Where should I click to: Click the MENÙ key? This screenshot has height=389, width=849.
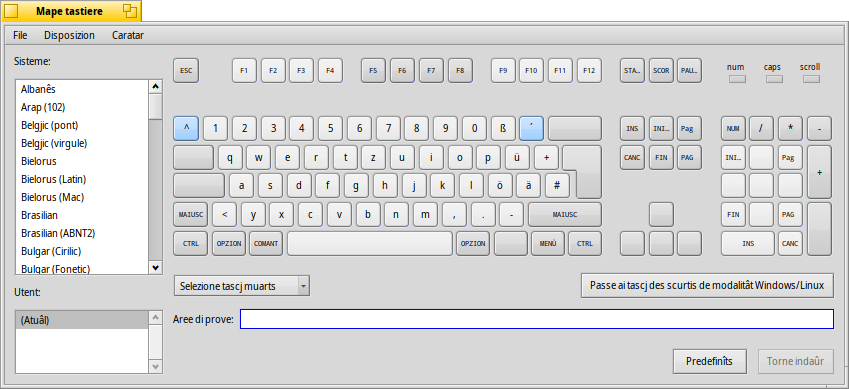[x=548, y=244]
